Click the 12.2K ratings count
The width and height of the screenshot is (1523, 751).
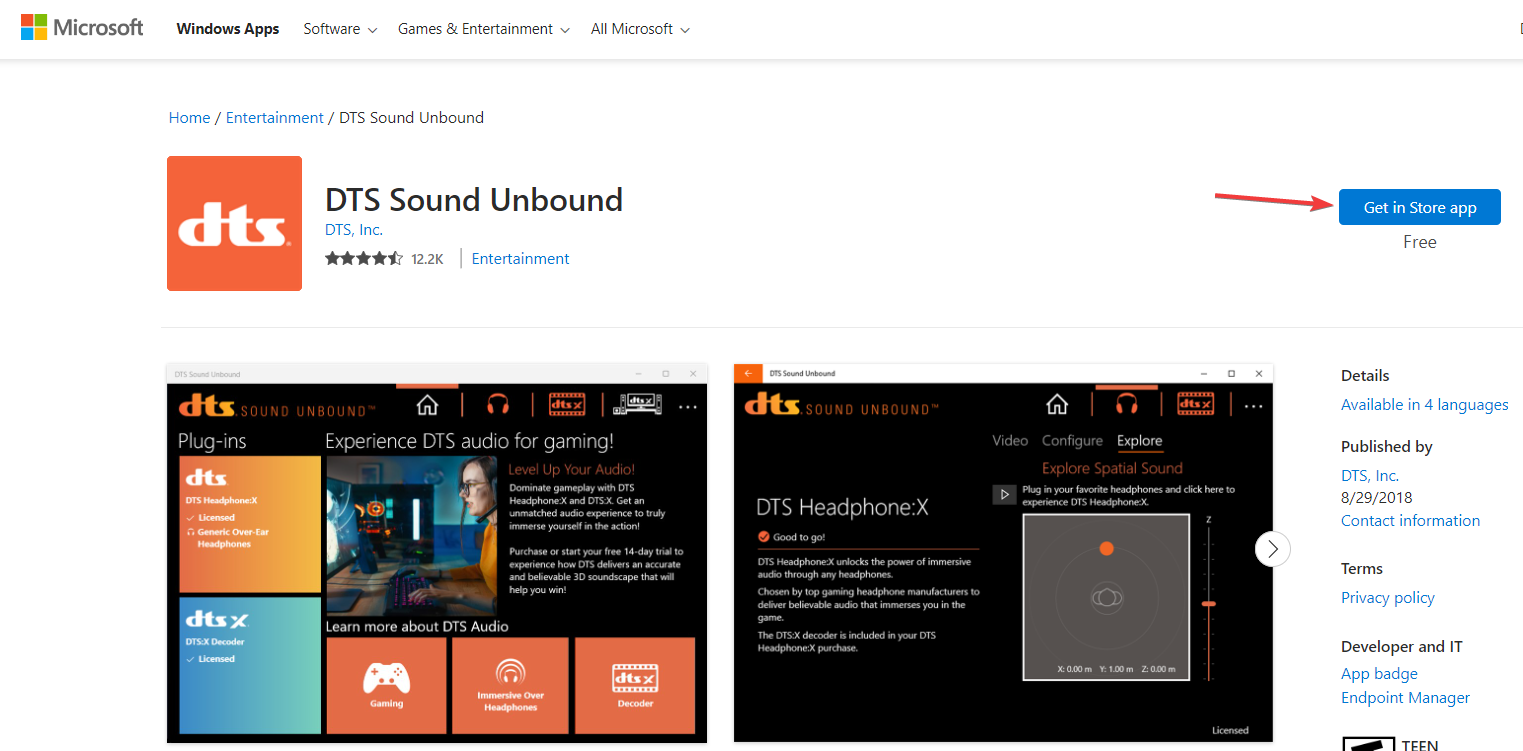coord(427,259)
